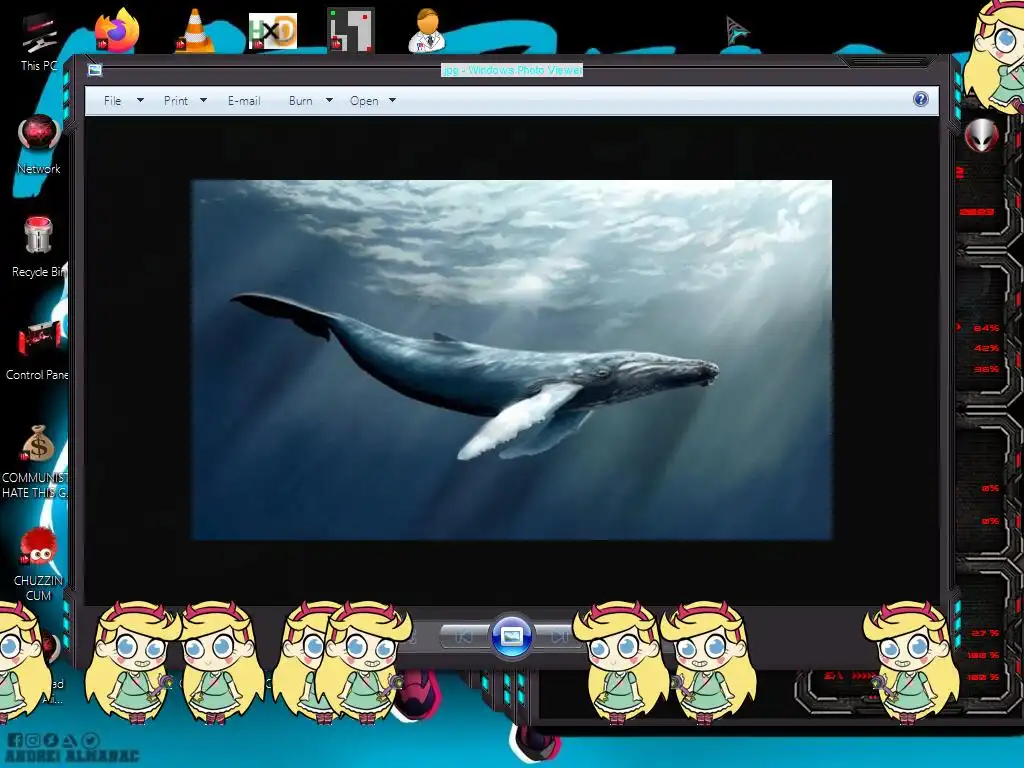Select the CHUZZIN CUM red fuzzy icon
The width and height of the screenshot is (1024, 768).
click(x=39, y=565)
